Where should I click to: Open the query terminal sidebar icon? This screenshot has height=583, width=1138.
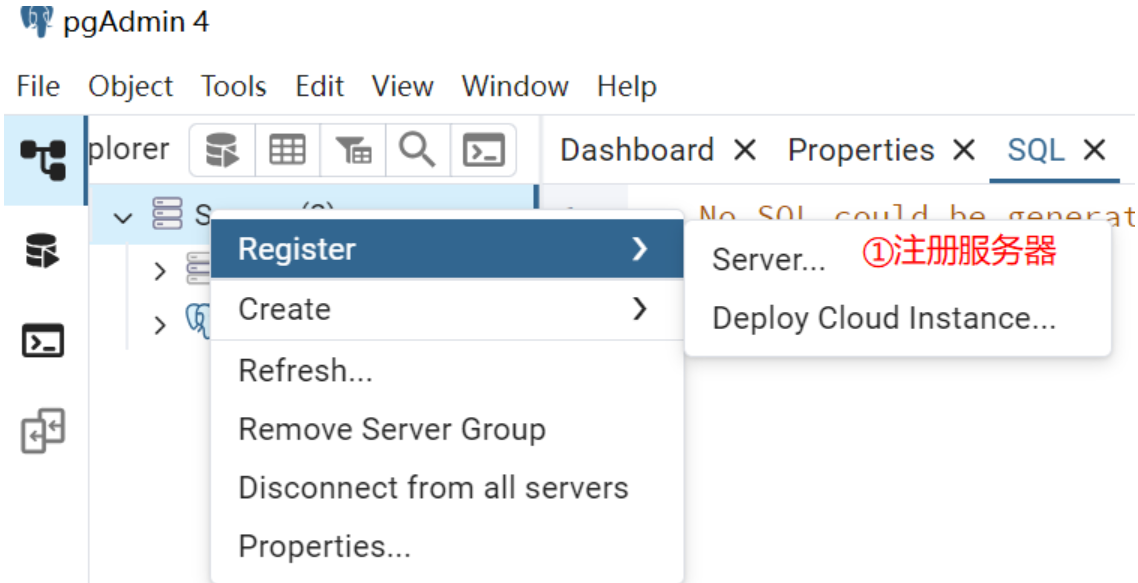pos(43,341)
